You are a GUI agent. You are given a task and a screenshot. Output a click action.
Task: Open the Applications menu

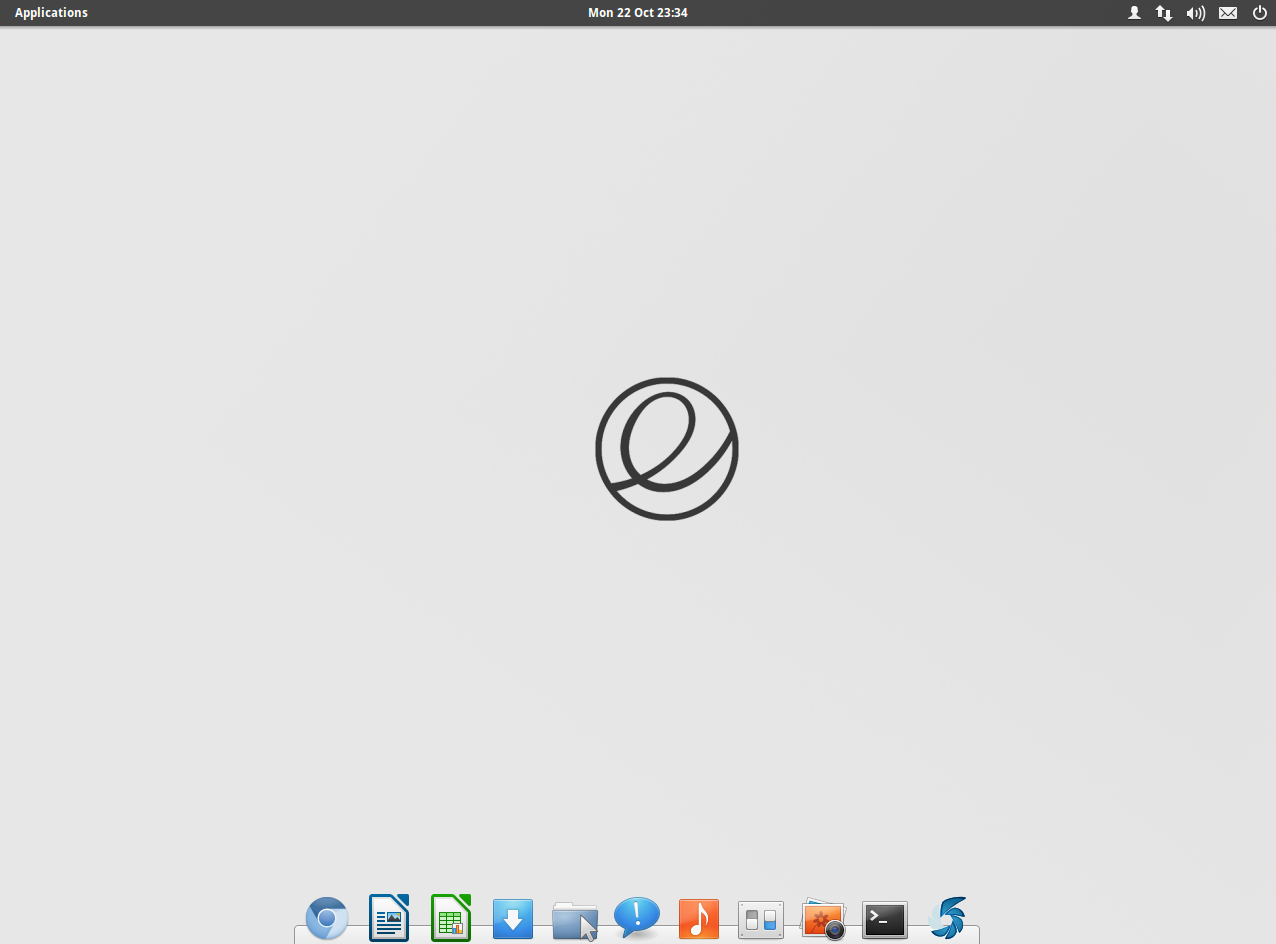[51, 13]
